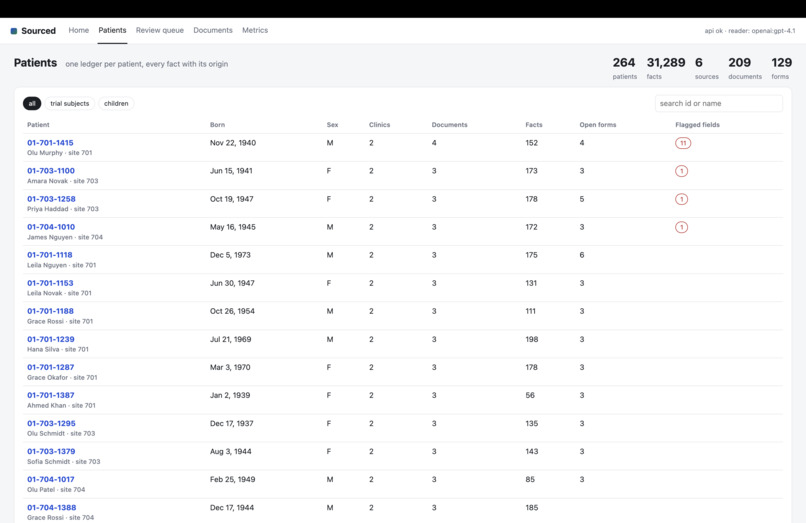Viewport: 806px width, 523px height.
Task: Click birth date Dec 5, 1973
Action: [x=230, y=255]
